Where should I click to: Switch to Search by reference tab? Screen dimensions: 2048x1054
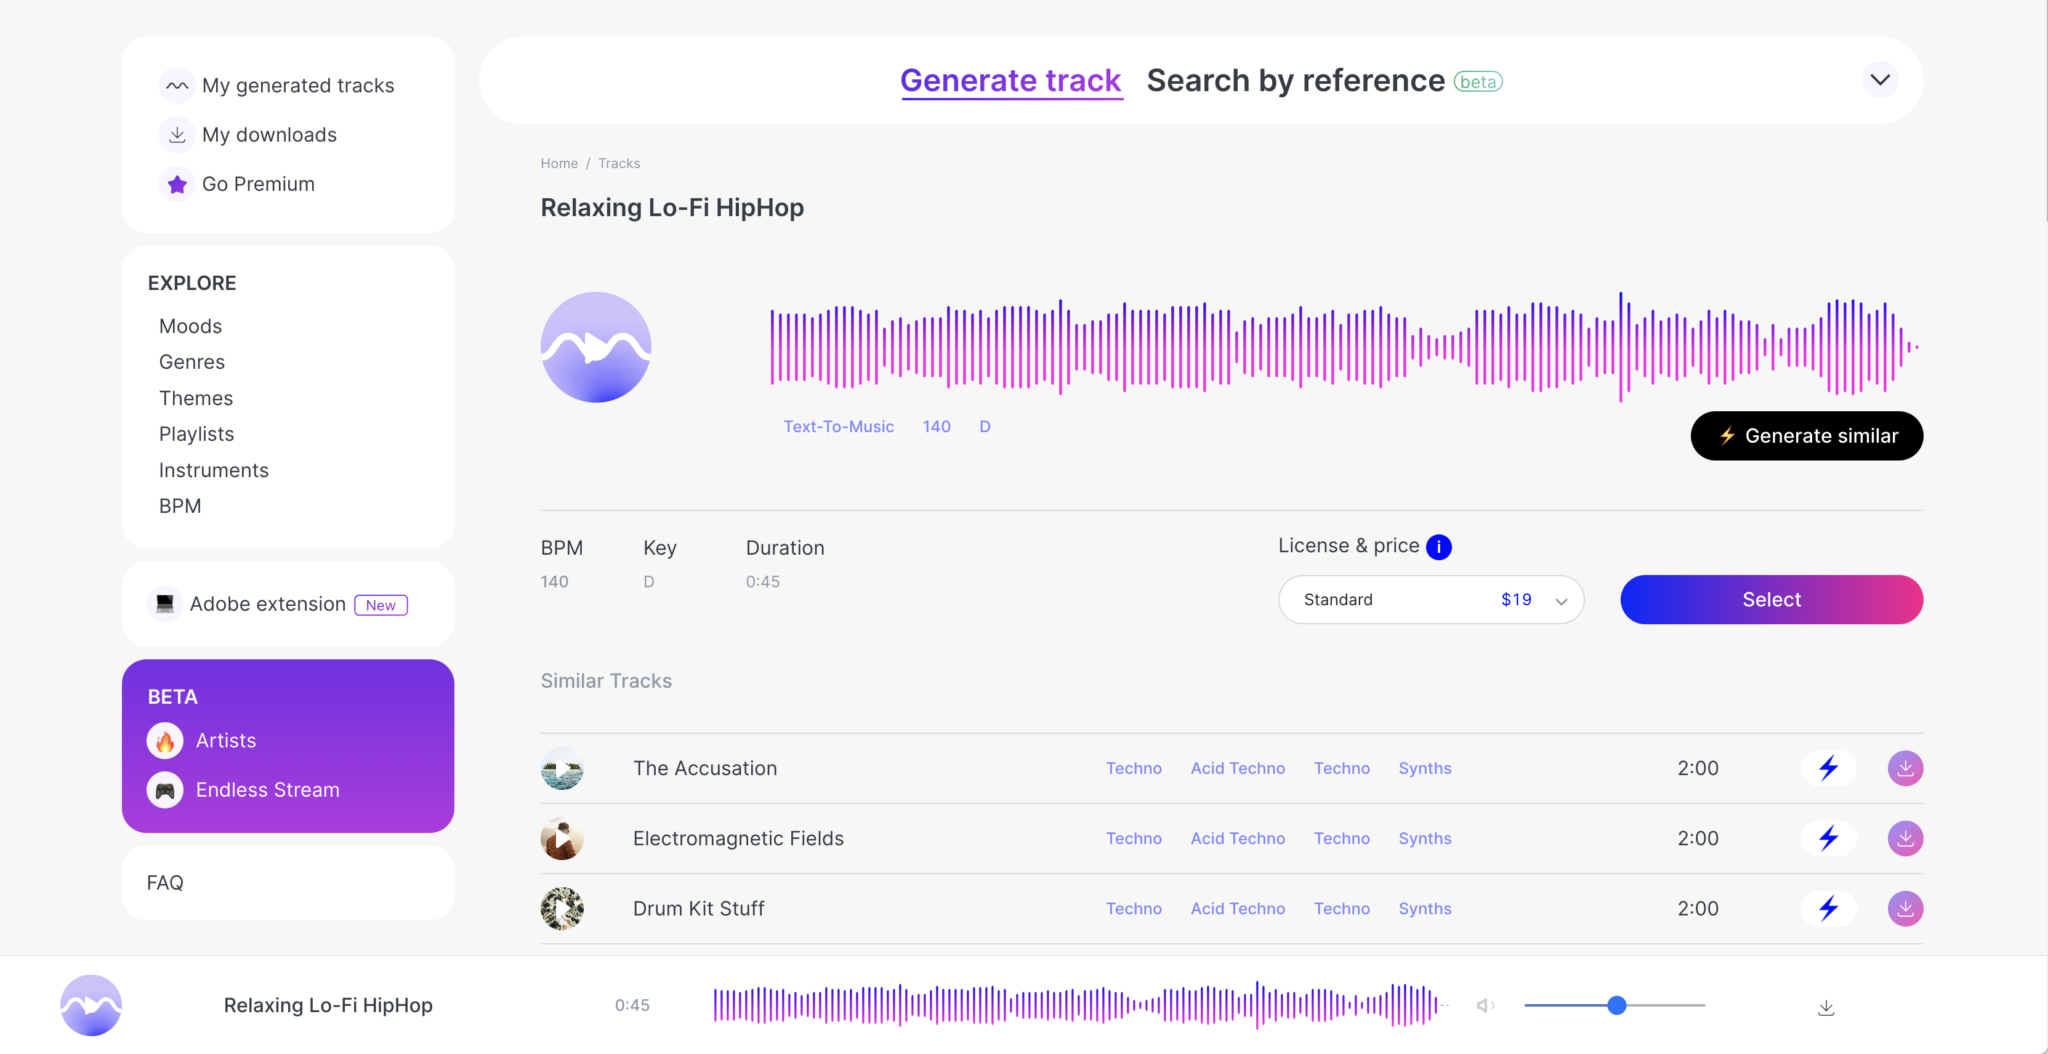1295,81
